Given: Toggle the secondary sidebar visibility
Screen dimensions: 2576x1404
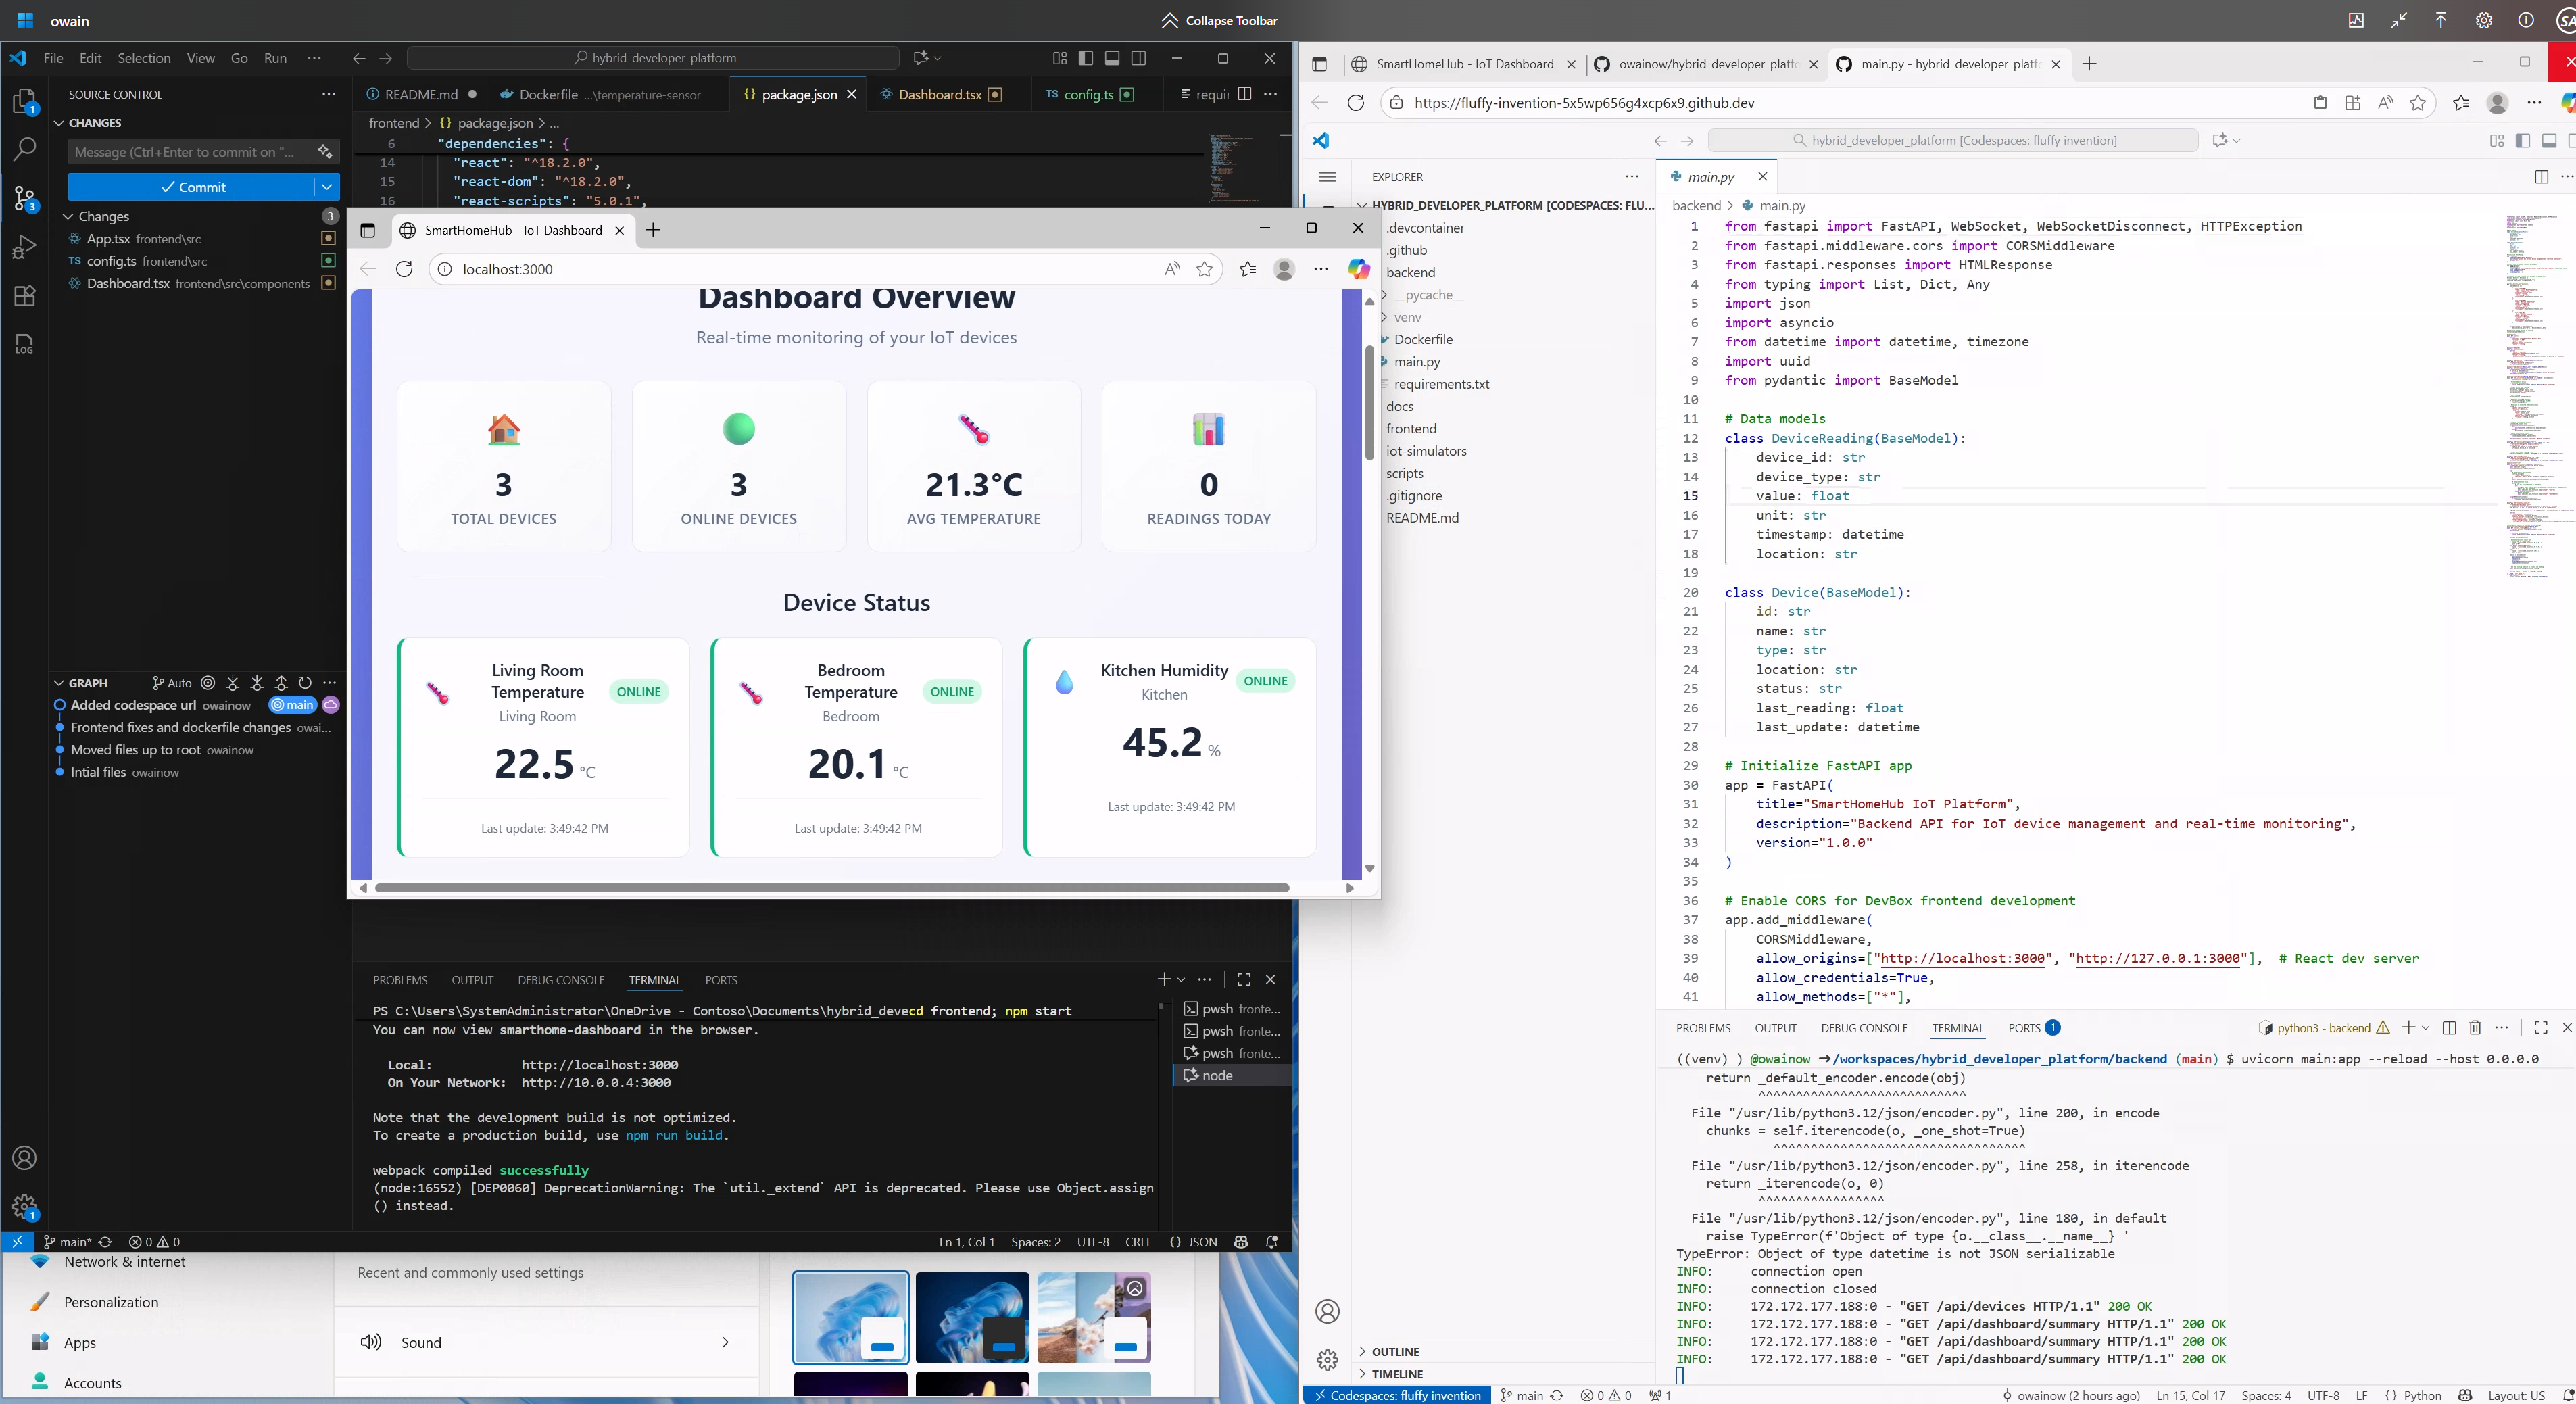Looking at the screenshot, I should coord(1139,58).
